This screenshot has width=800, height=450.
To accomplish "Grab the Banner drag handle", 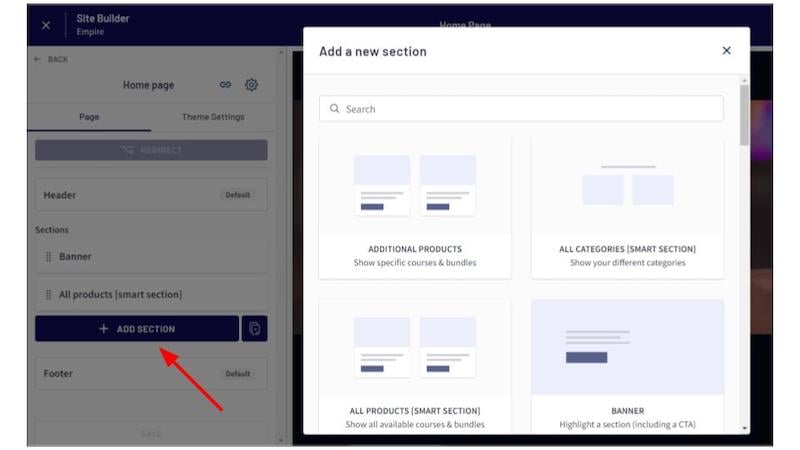I will pyautogui.click(x=48, y=257).
